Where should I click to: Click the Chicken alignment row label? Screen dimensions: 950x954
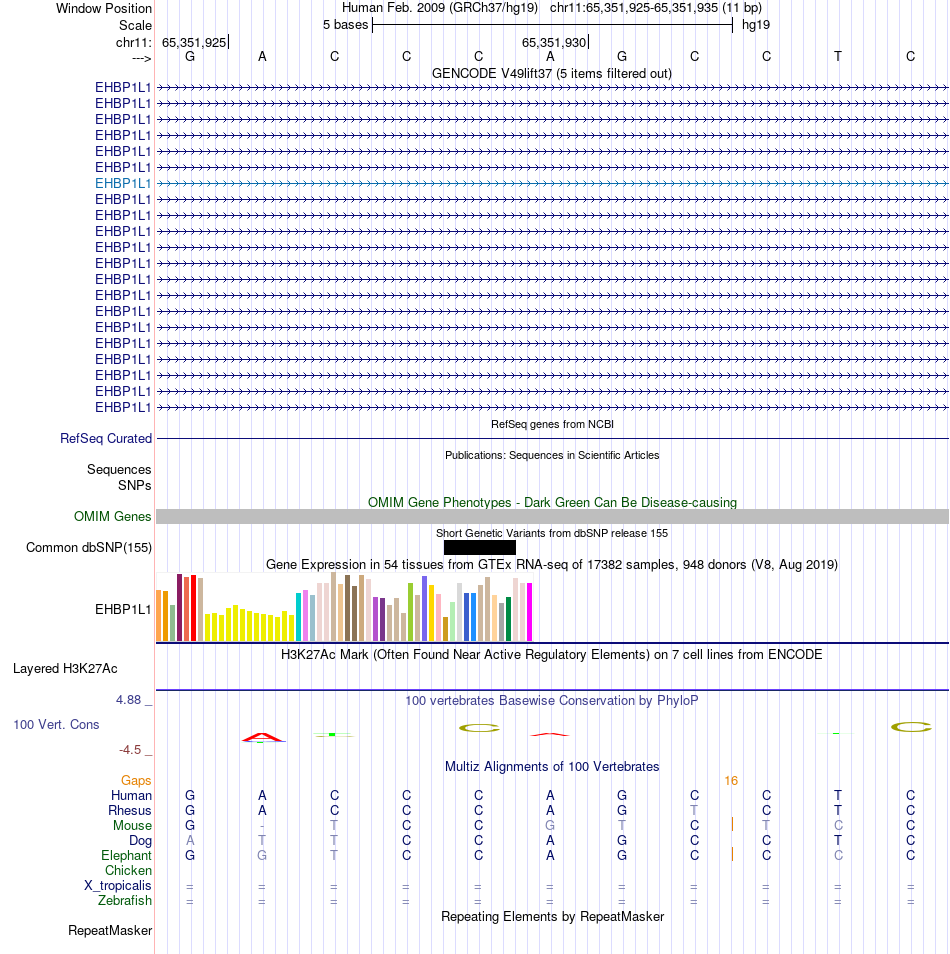pos(128,871)
